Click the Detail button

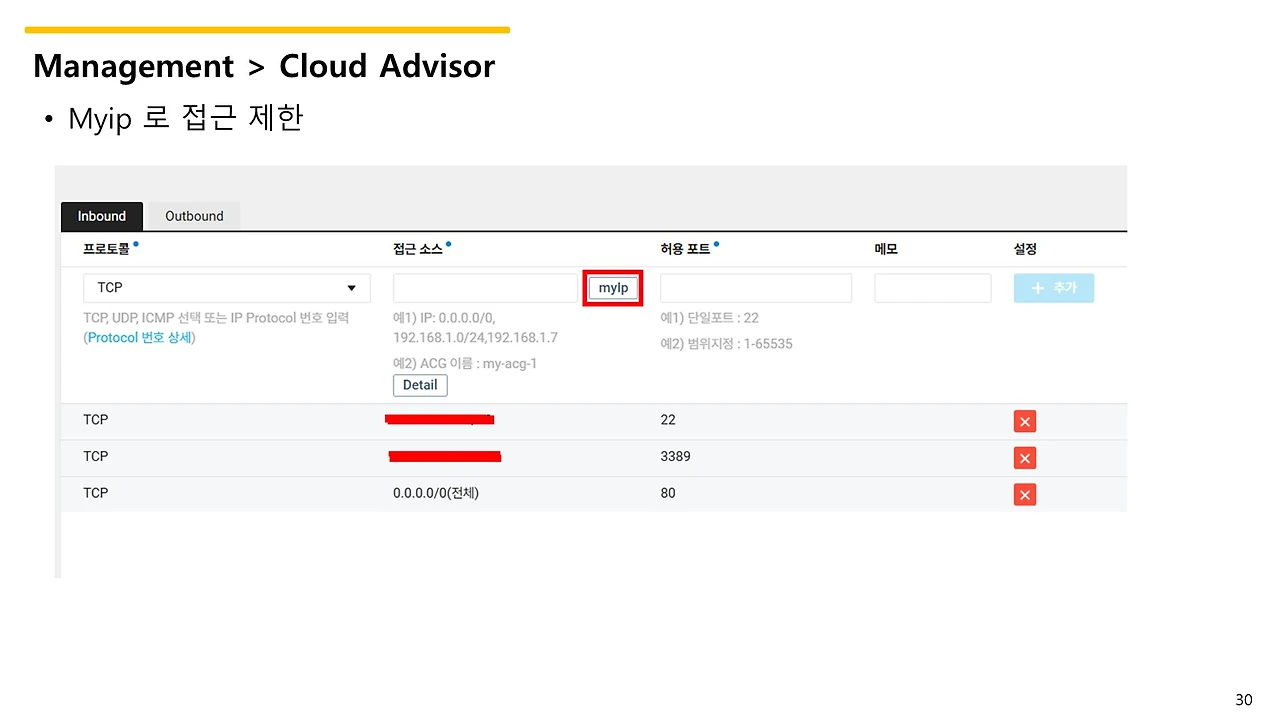pyautogui.click(x=420, y=385)
